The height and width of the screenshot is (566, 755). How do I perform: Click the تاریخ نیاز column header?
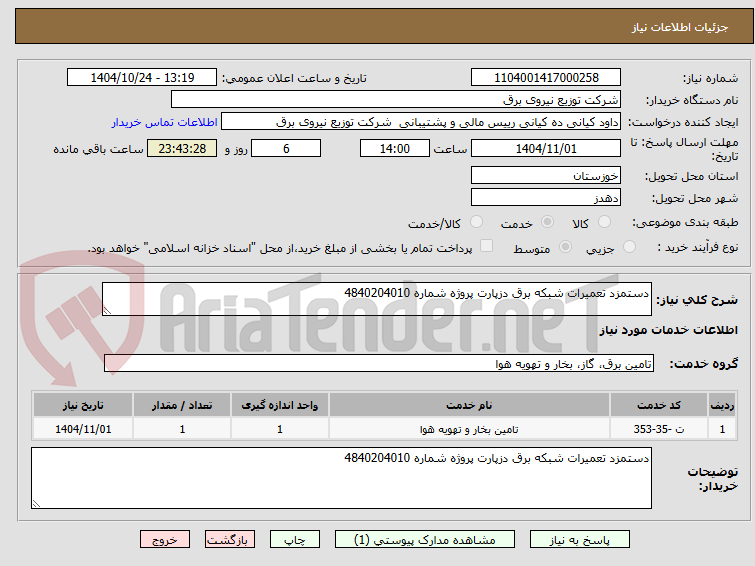tap(83, 405)
